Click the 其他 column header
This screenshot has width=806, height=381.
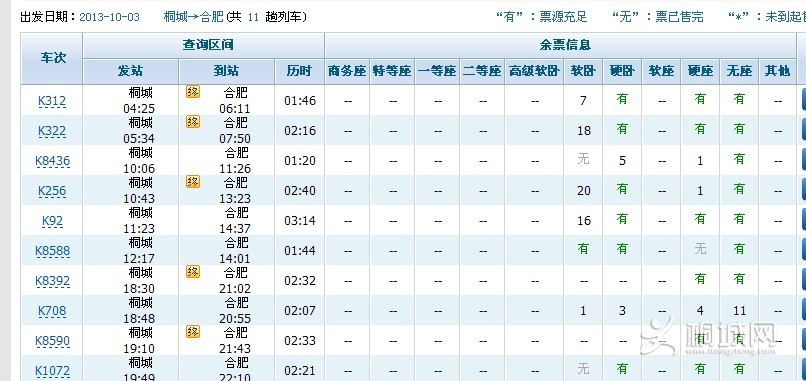tap(777, 71)
